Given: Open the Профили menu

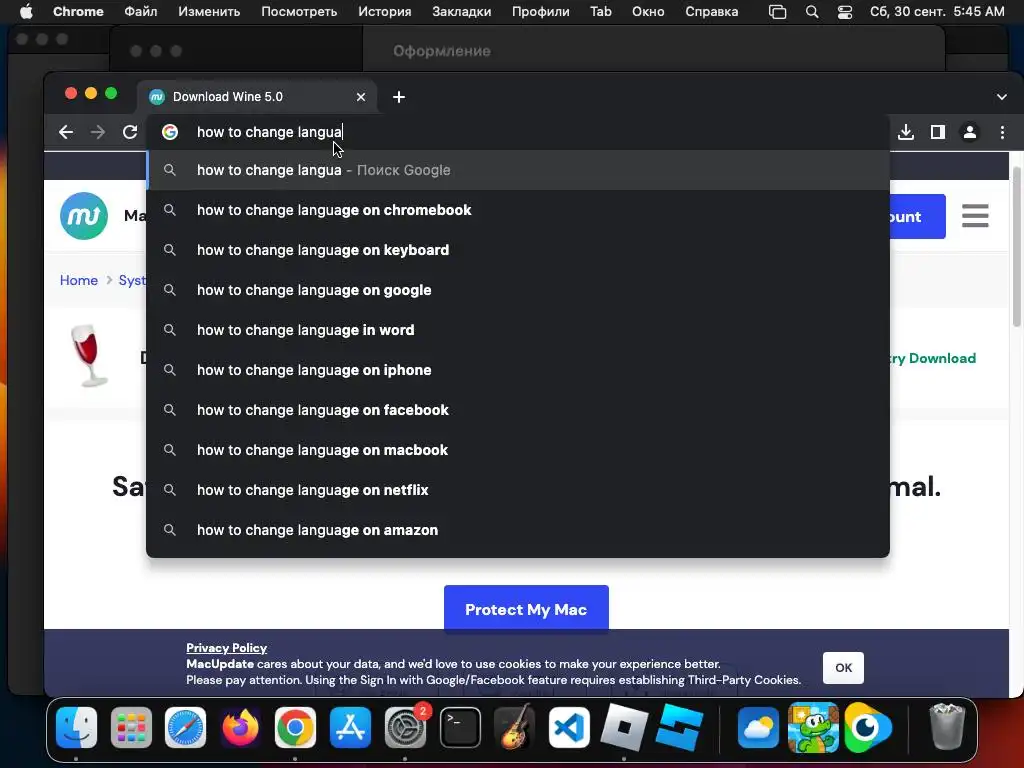Looking at the screenshot, I should point(541,12).
